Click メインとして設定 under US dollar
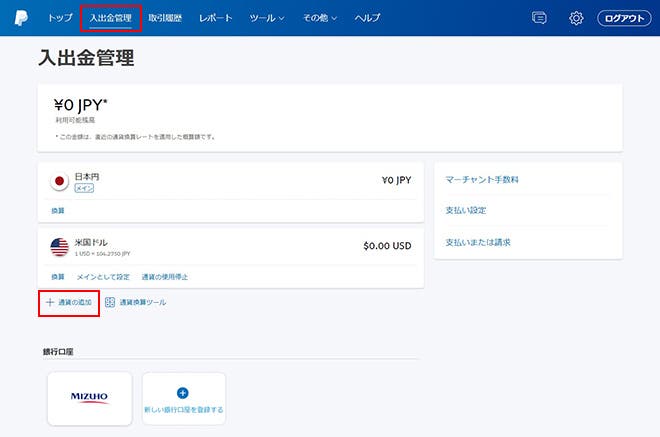This screenshot has width=660, height=437. click(103, 276)
